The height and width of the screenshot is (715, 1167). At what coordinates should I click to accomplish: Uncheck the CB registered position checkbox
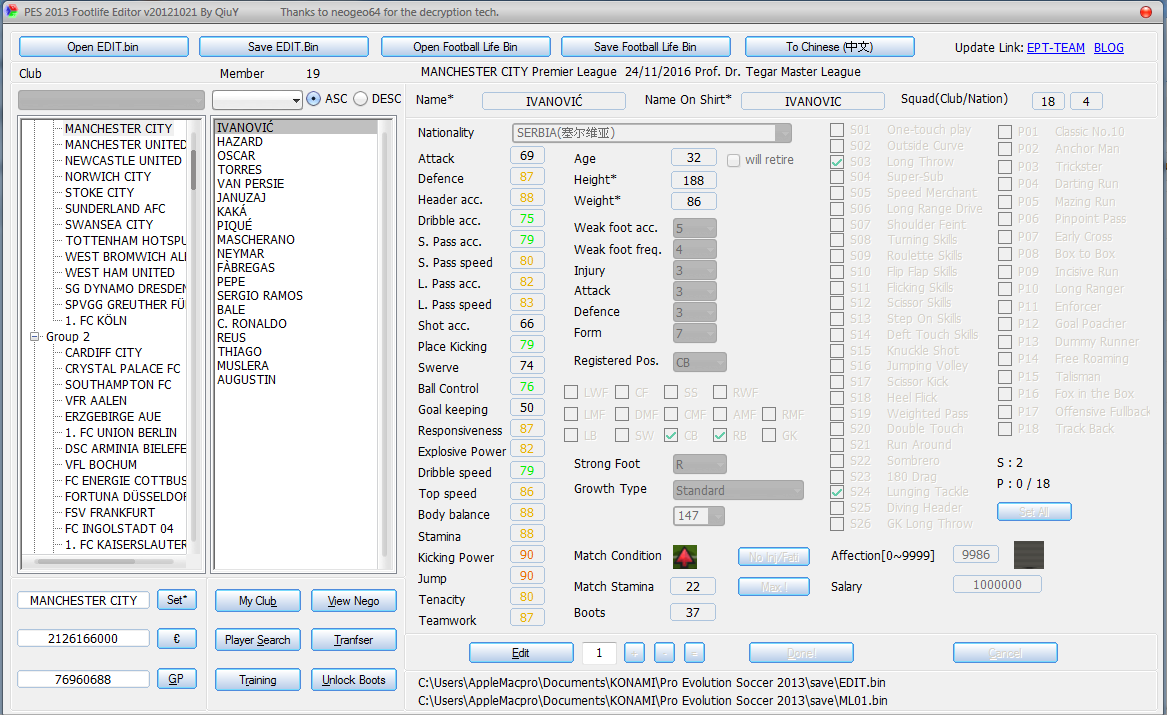(671, 434)
